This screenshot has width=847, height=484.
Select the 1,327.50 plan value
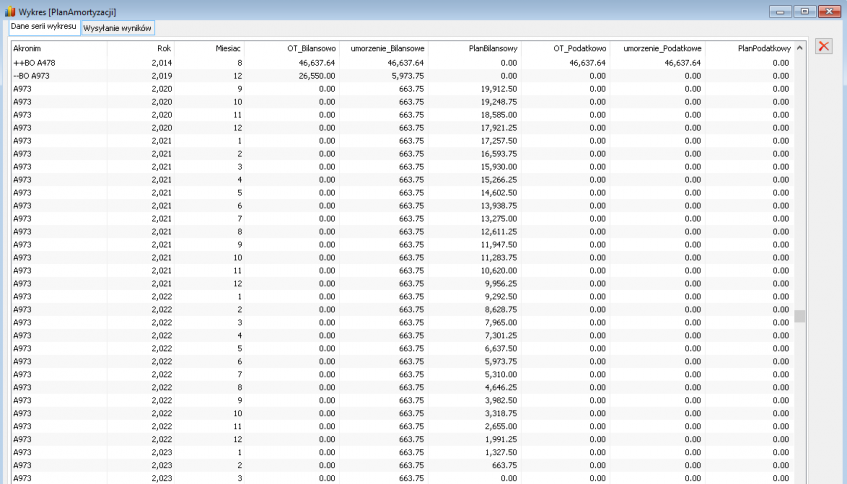(x=501, y=452)
